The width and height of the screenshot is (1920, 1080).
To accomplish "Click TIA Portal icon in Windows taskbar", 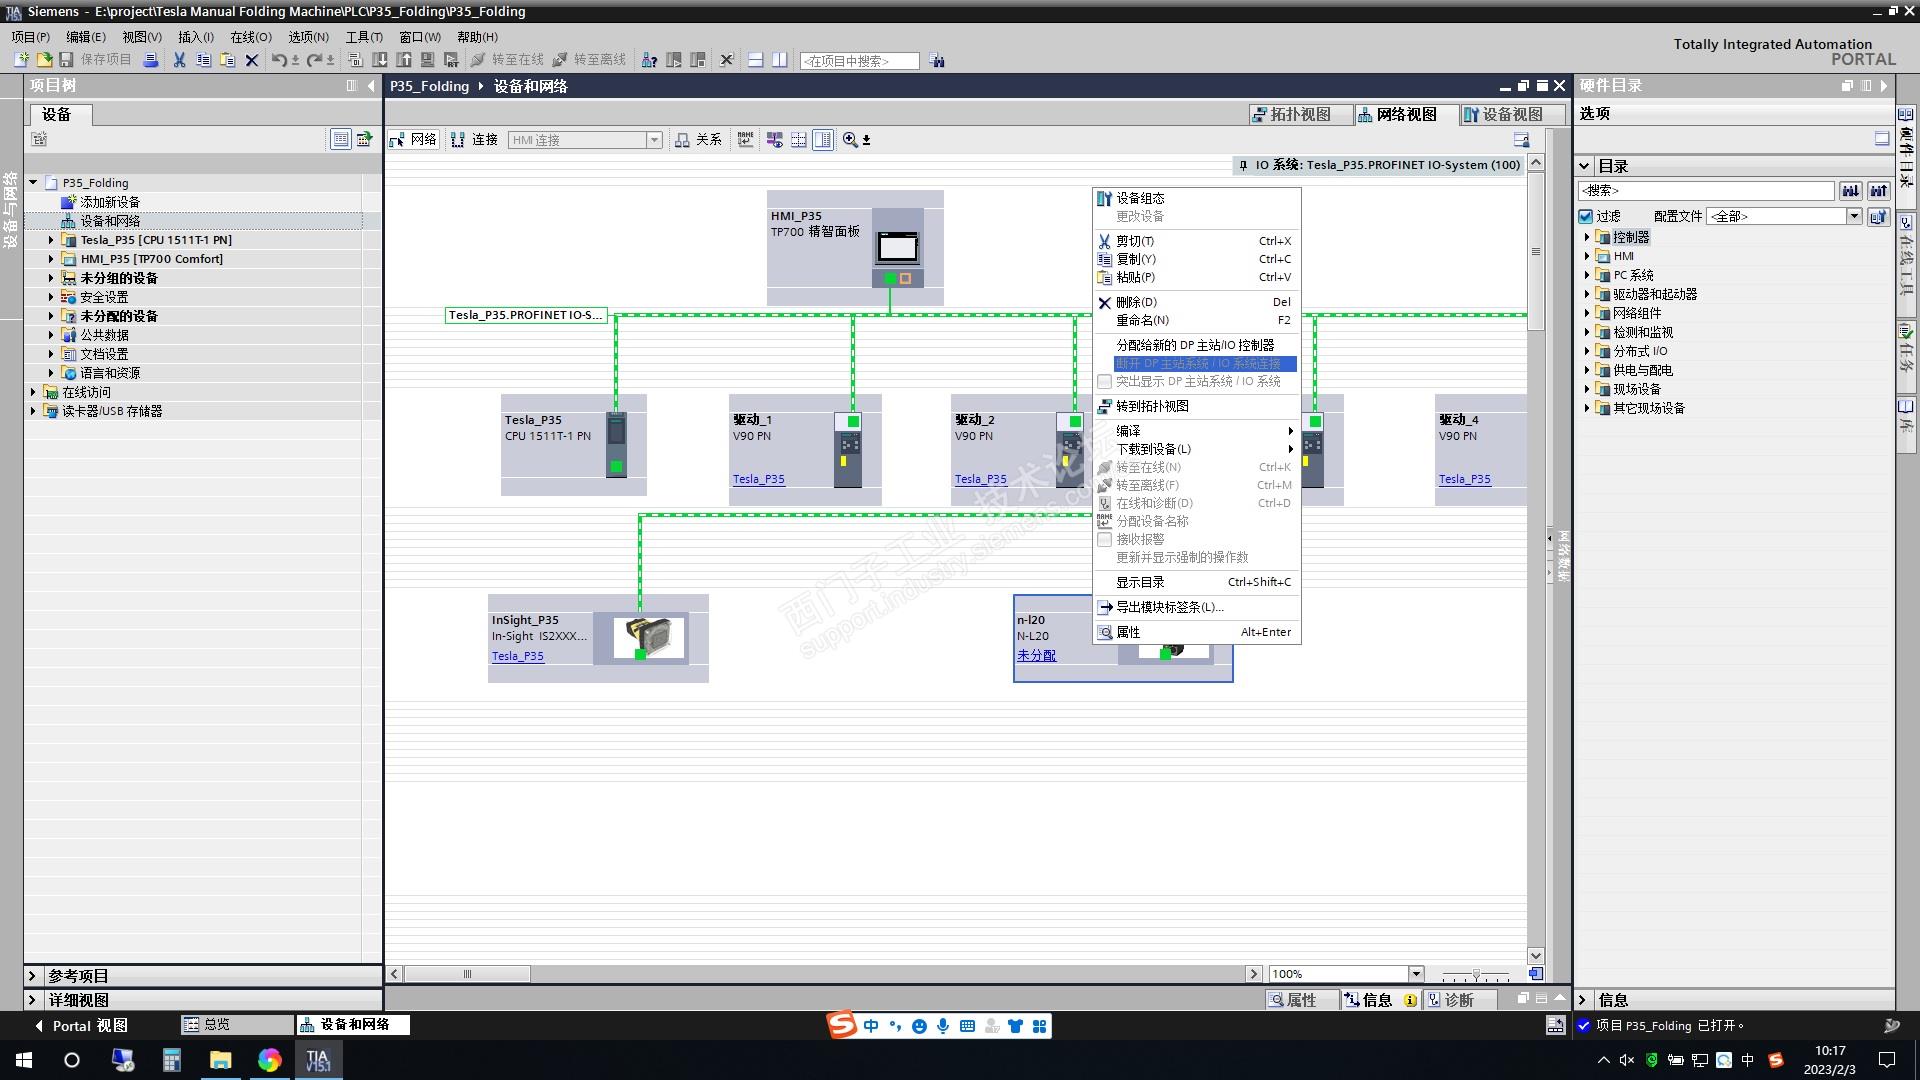I will click(318, 1060).
